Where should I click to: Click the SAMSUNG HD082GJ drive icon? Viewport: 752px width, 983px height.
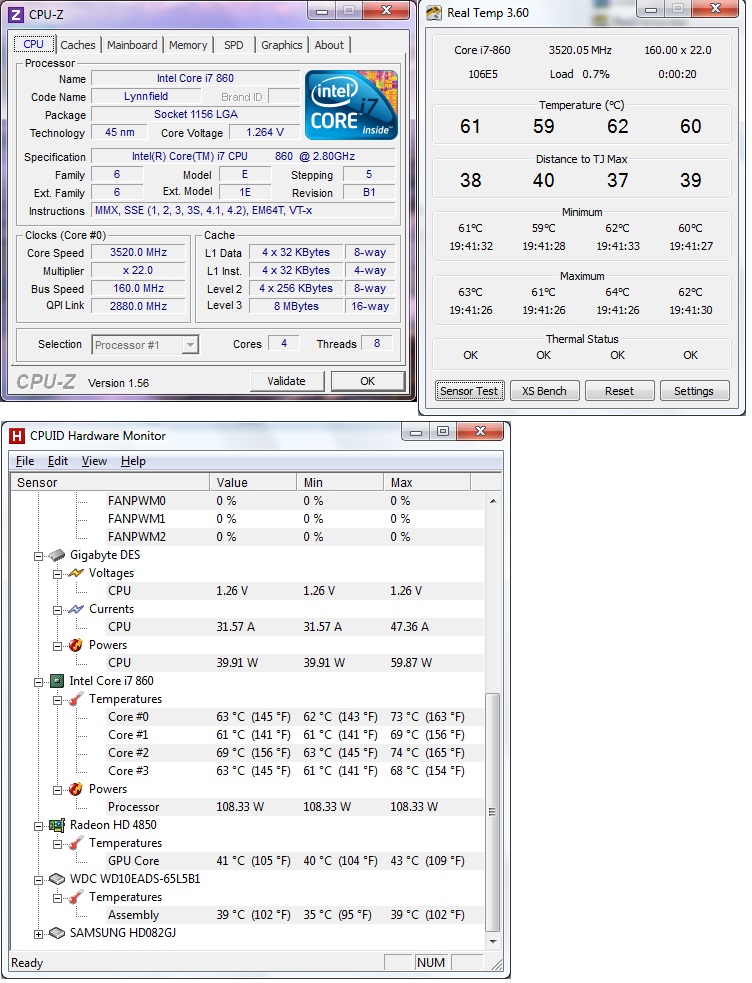57,933
